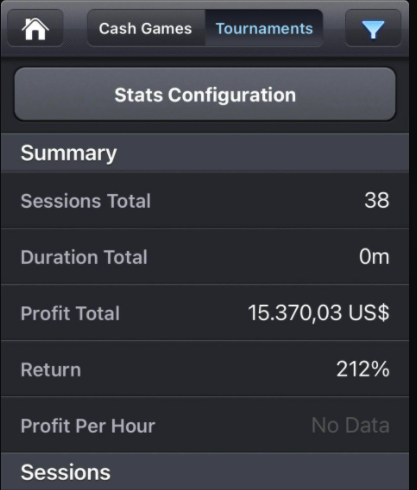The height and width of the screenshot is (490, 417).
Task: Click the word Configuration in the top button
Action: coord(232,95)
